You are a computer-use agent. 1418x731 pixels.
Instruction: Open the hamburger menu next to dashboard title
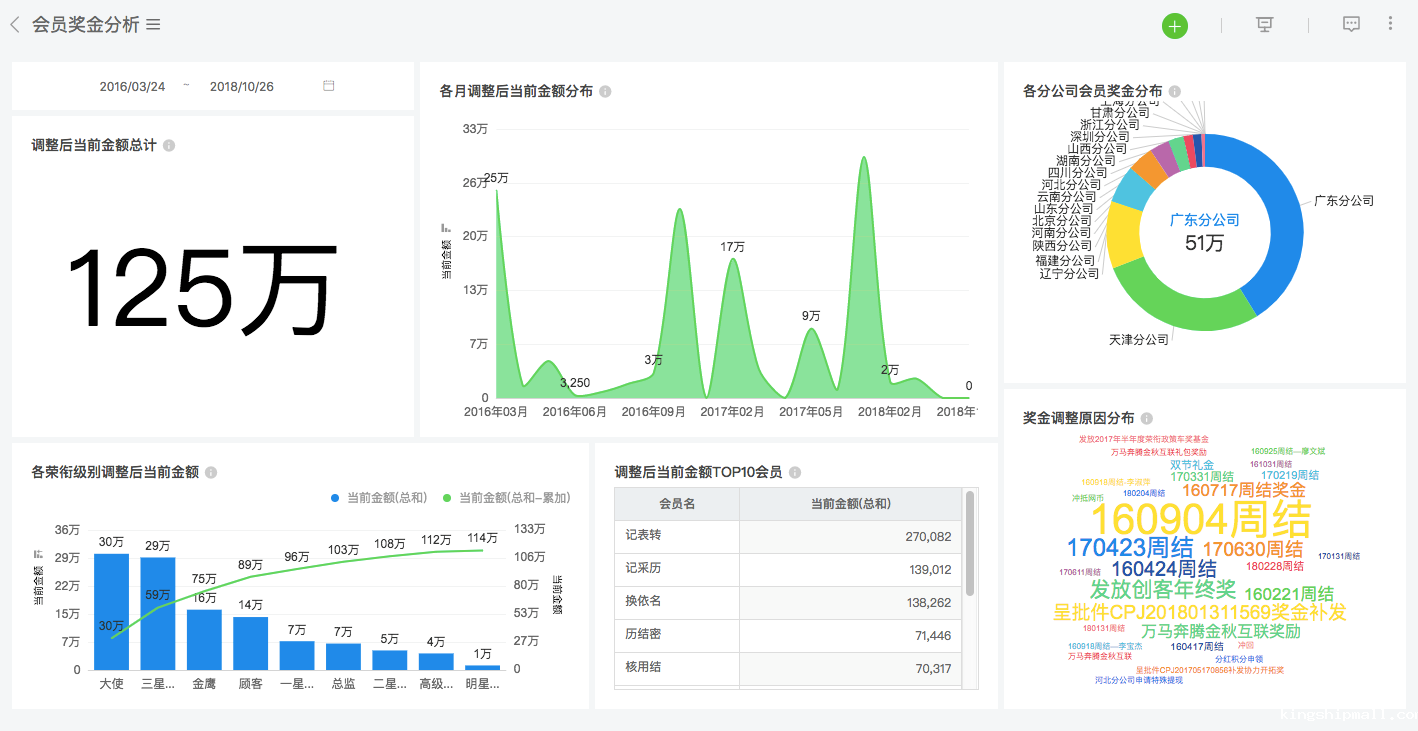click(x=154, y=25)
